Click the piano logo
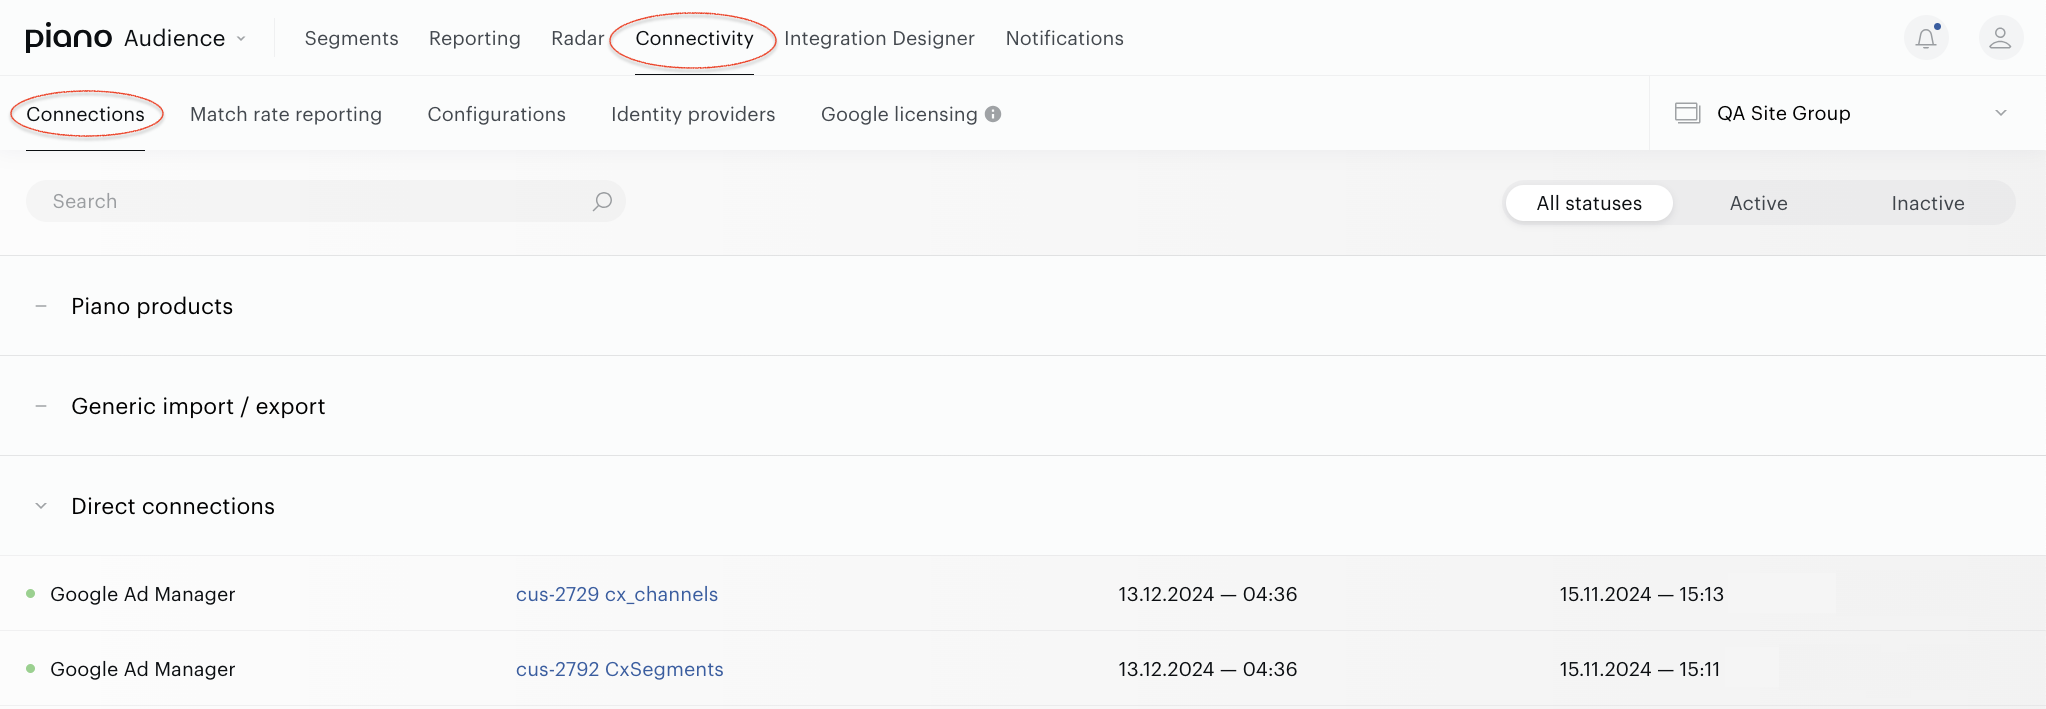The width and height of the screenshot is (2046, 709). coord(68,38)
